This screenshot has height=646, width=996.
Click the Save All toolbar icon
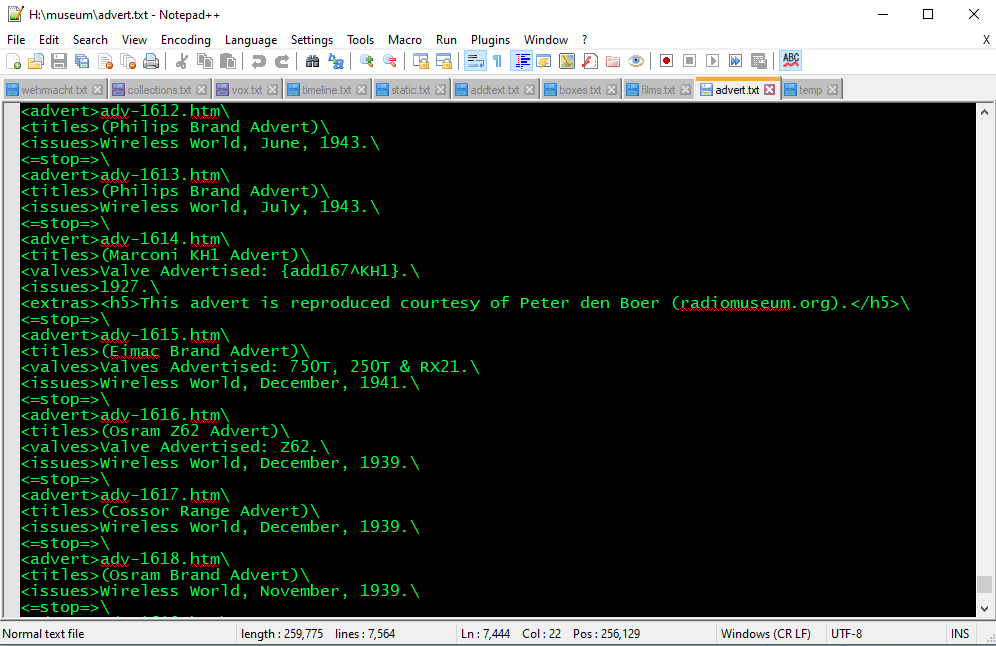(x=82, y=61)
